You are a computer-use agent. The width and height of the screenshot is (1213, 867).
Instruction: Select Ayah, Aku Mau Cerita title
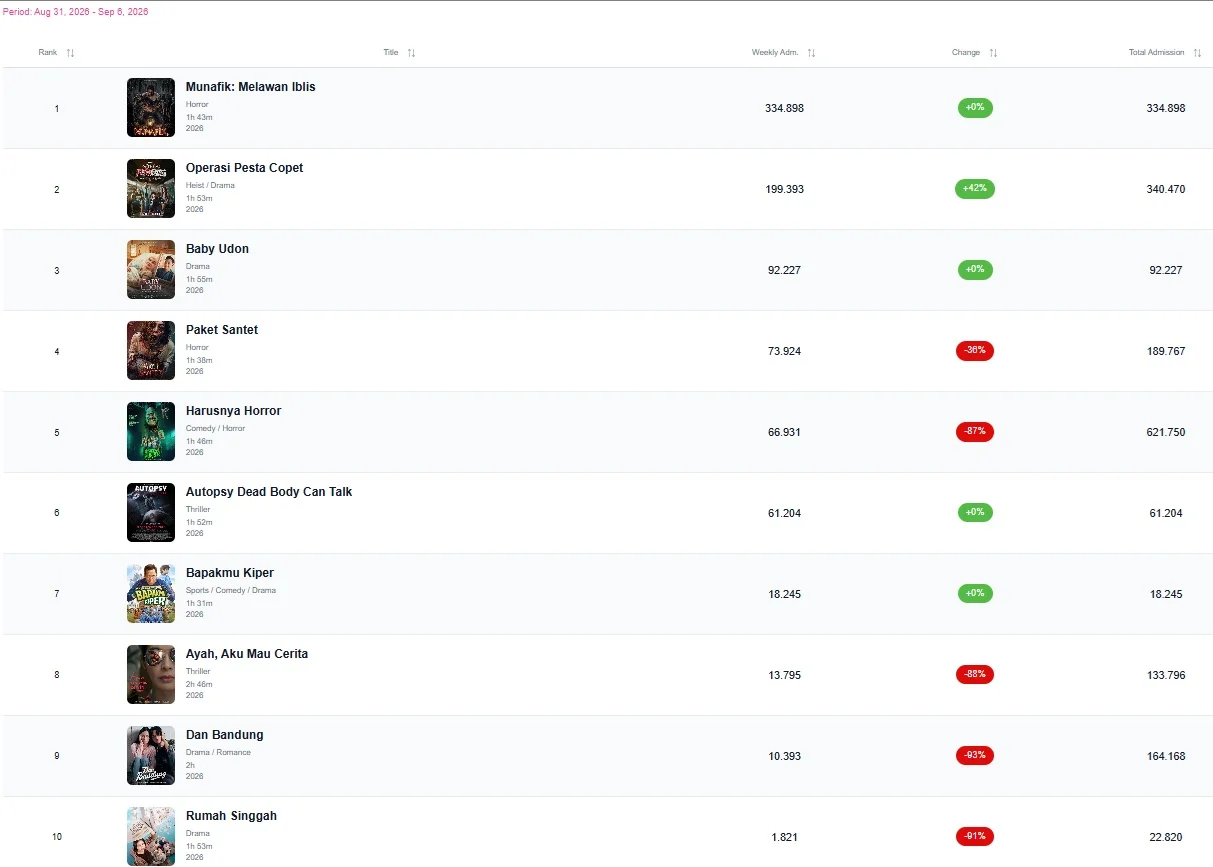click(247, 654)
